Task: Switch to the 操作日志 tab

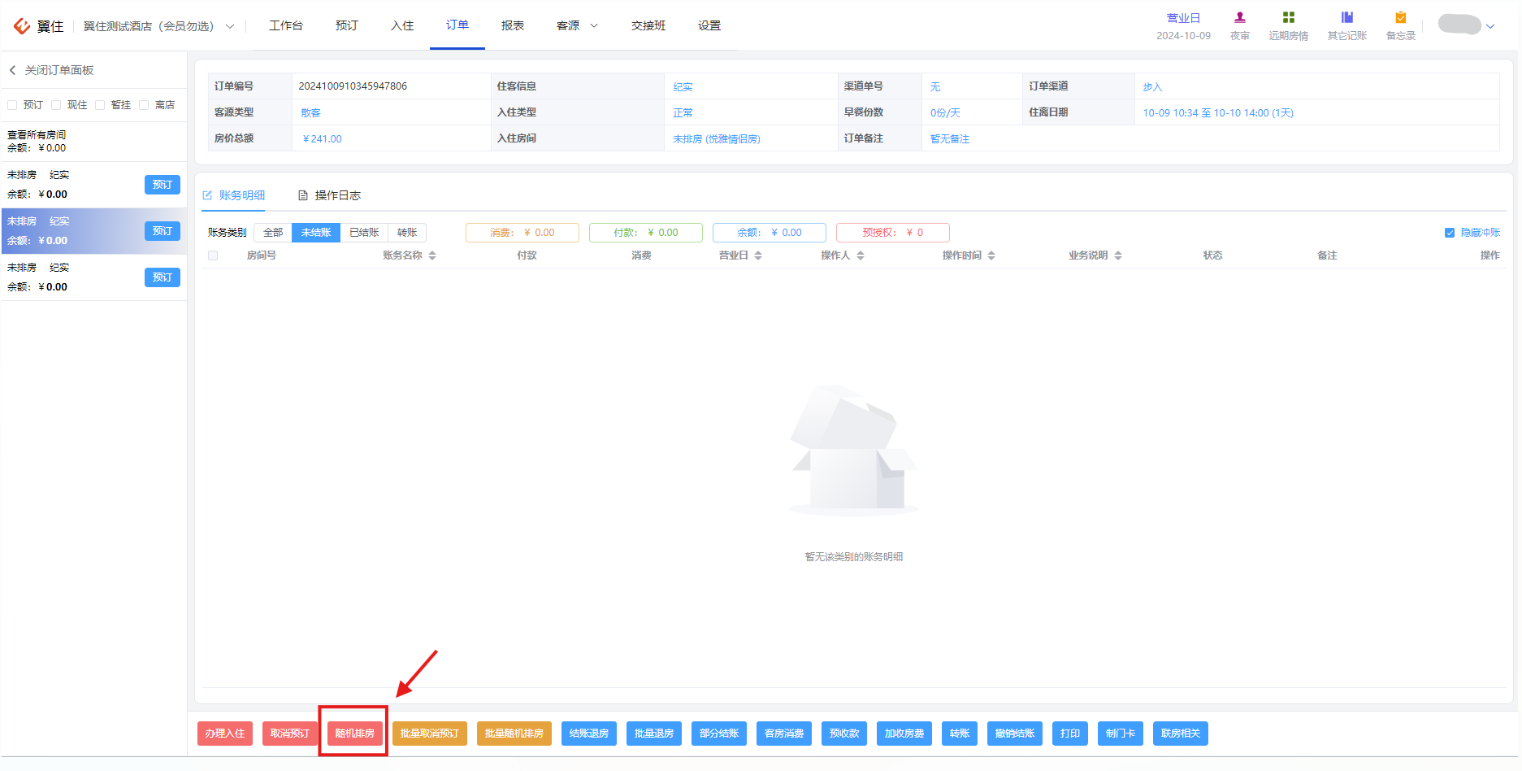Action: [x=329, y=195]
